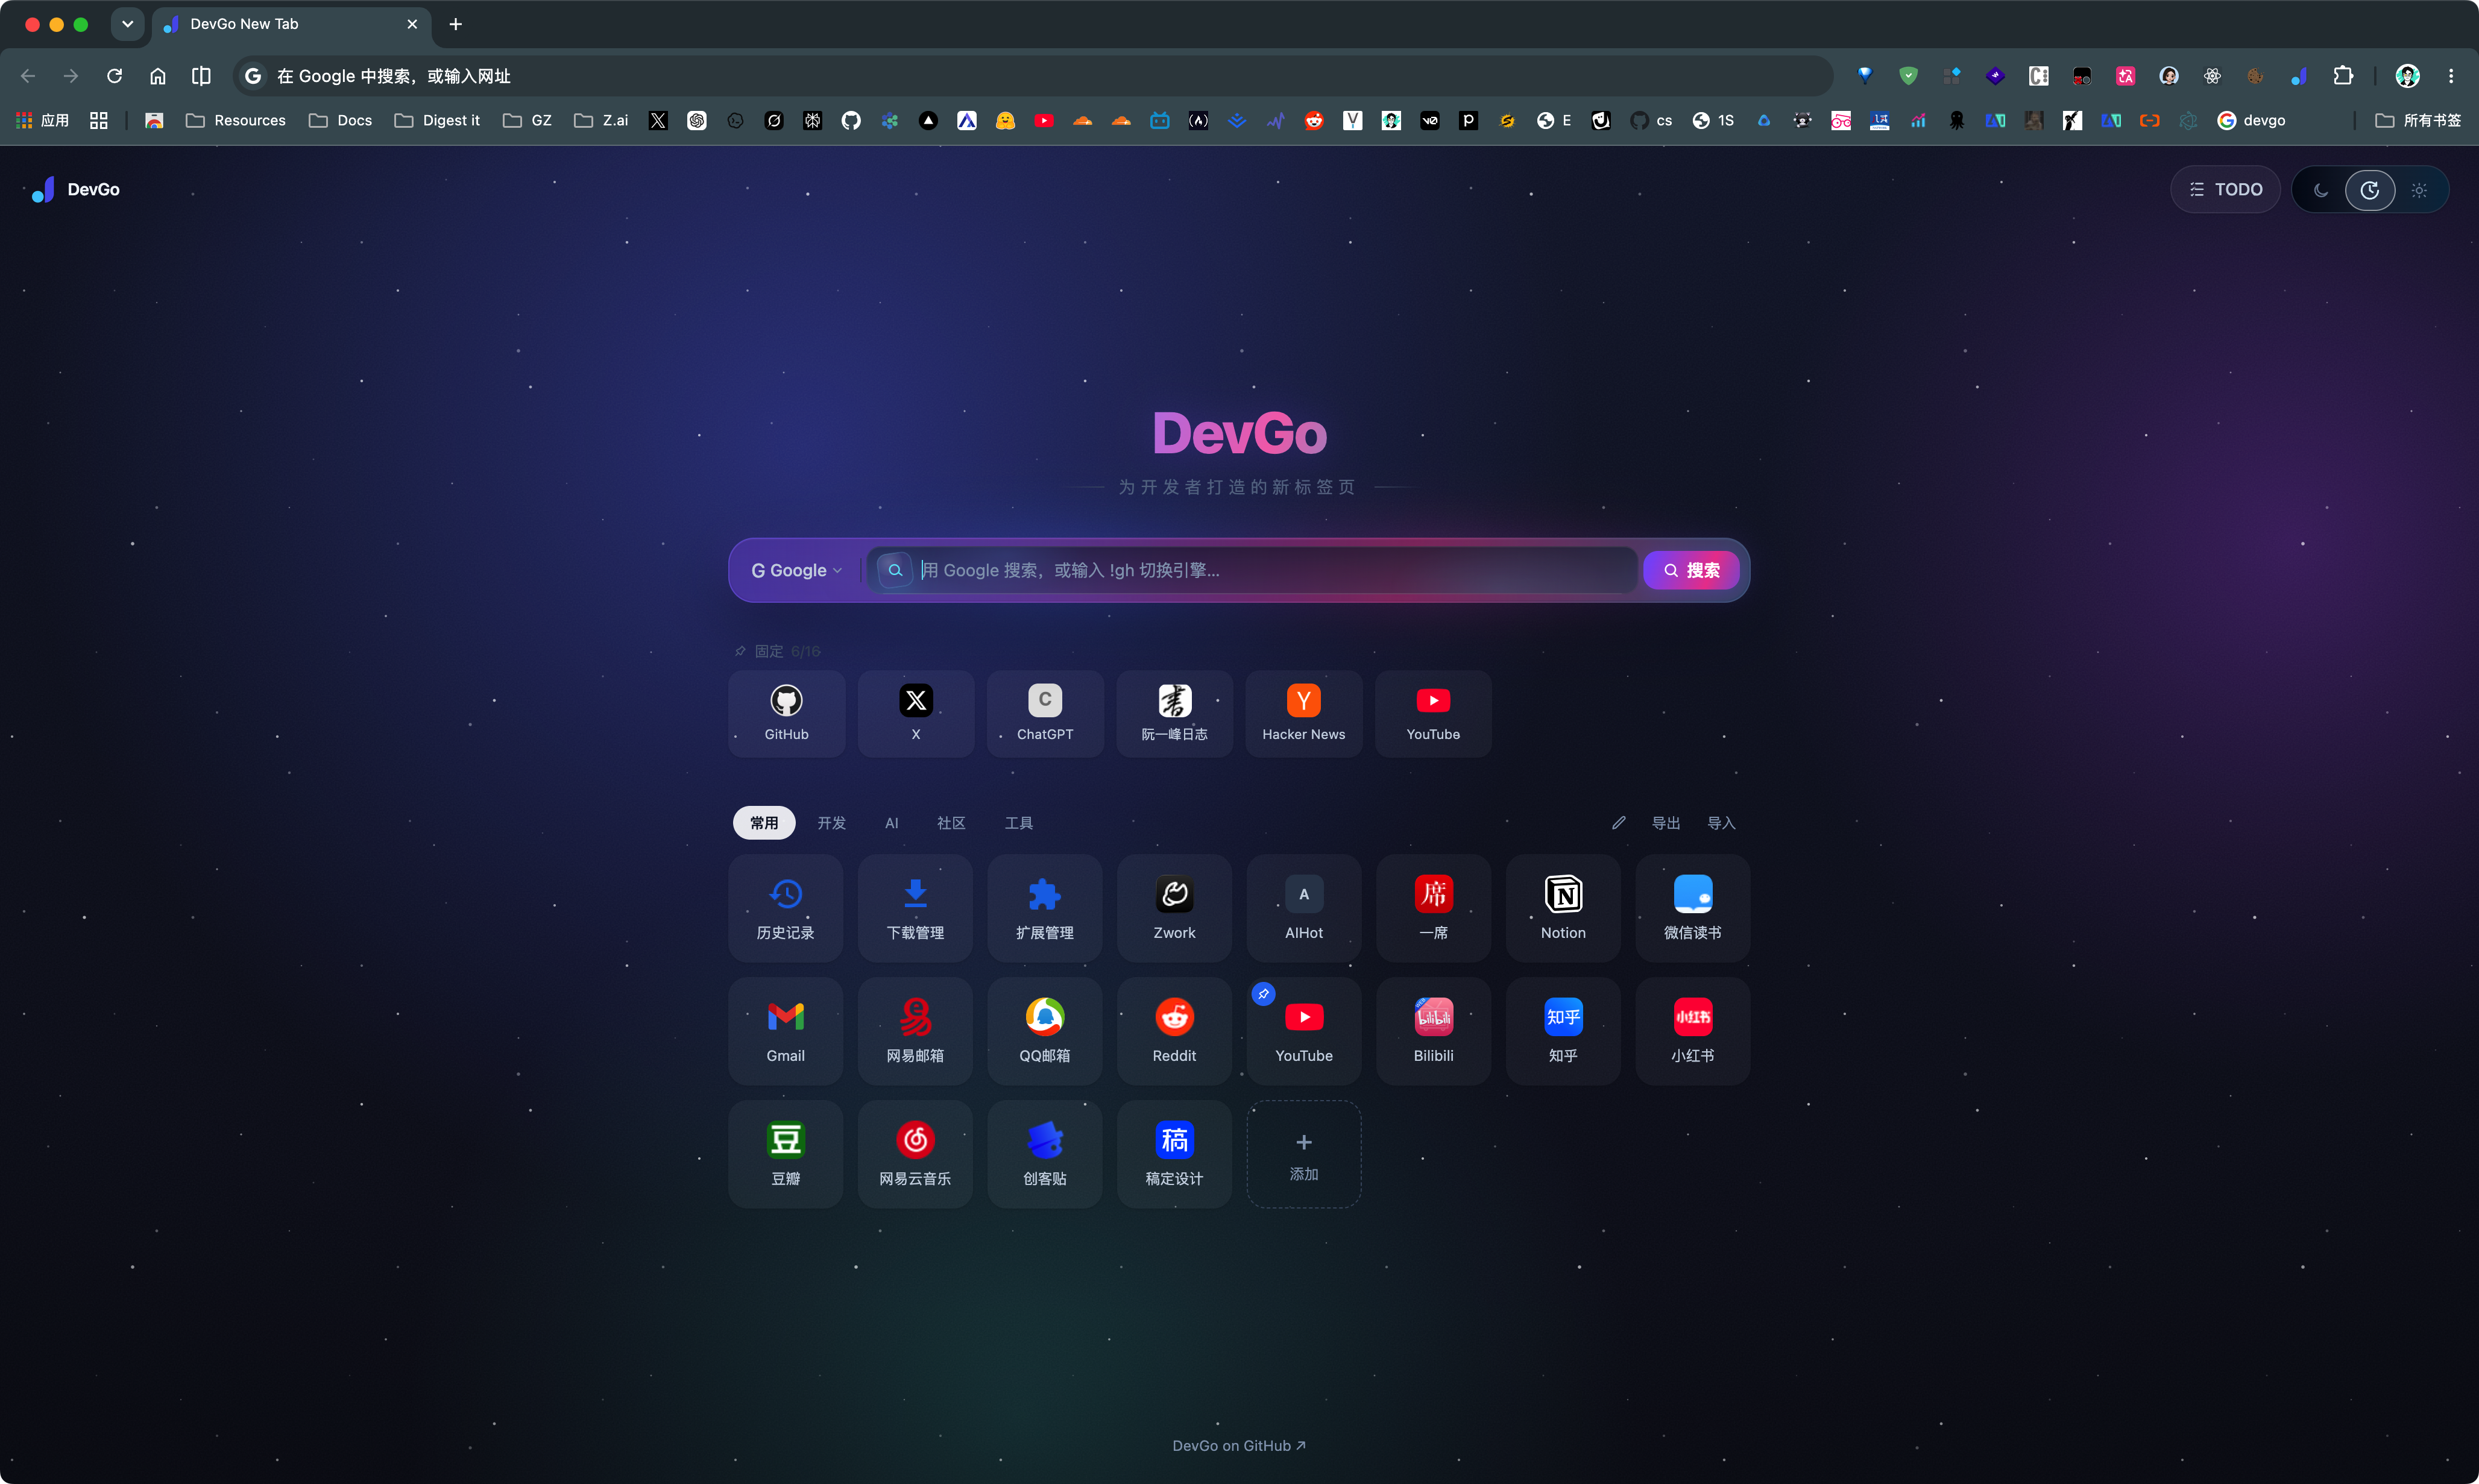This screenshot has width=2479, height=1484.
Task: Select the auto theme clock toggle
Action: pyautogui.click(x=2369, y=190)
